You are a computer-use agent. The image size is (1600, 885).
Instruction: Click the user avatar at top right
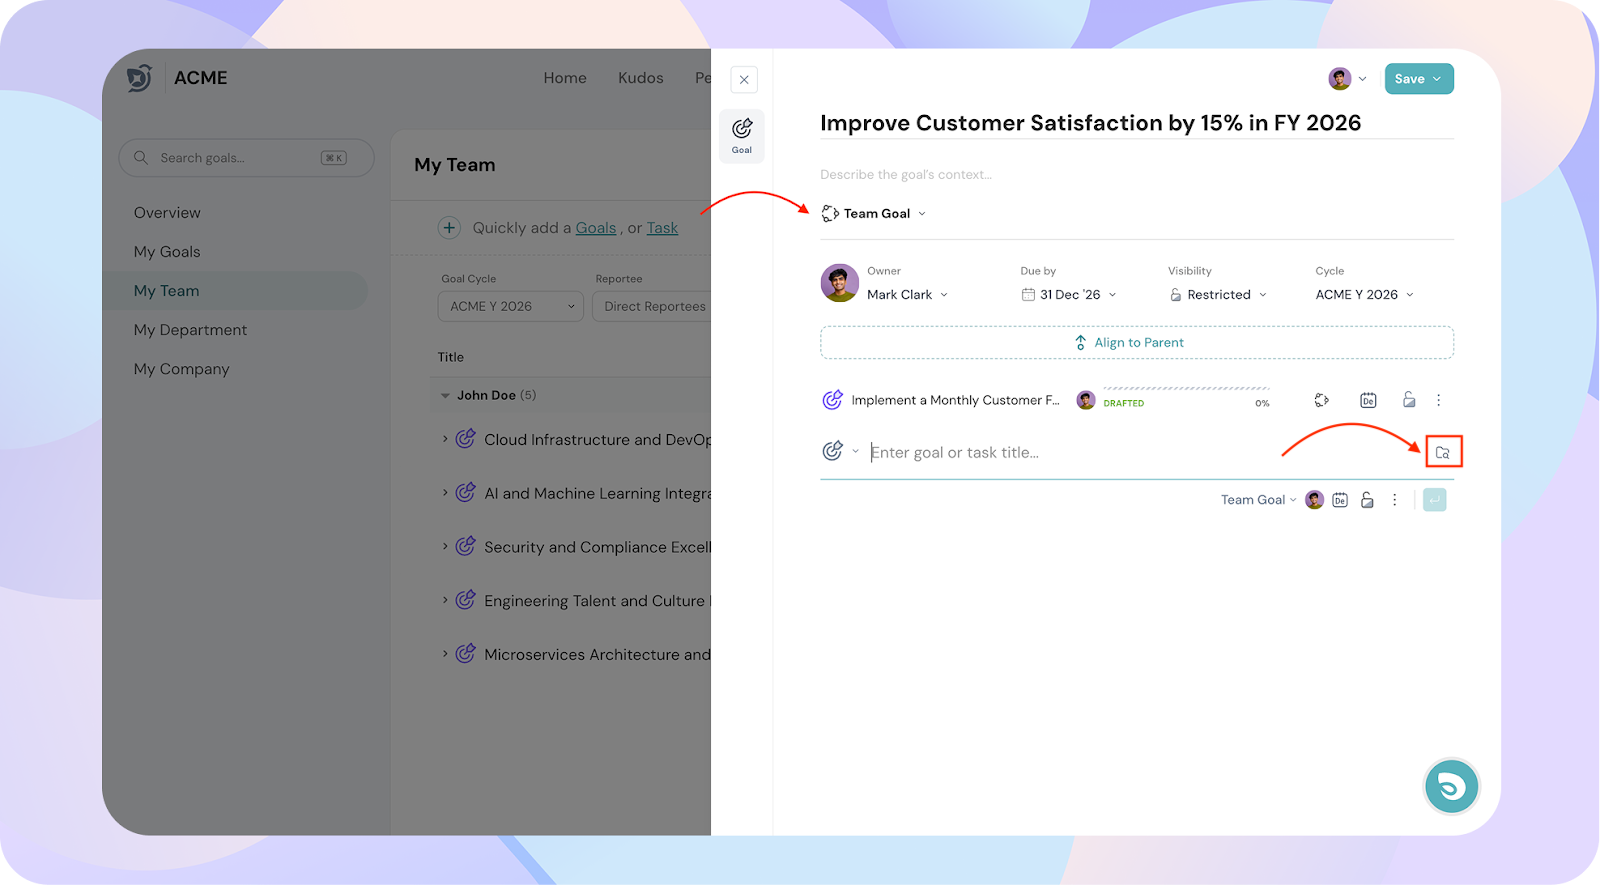1340,79
